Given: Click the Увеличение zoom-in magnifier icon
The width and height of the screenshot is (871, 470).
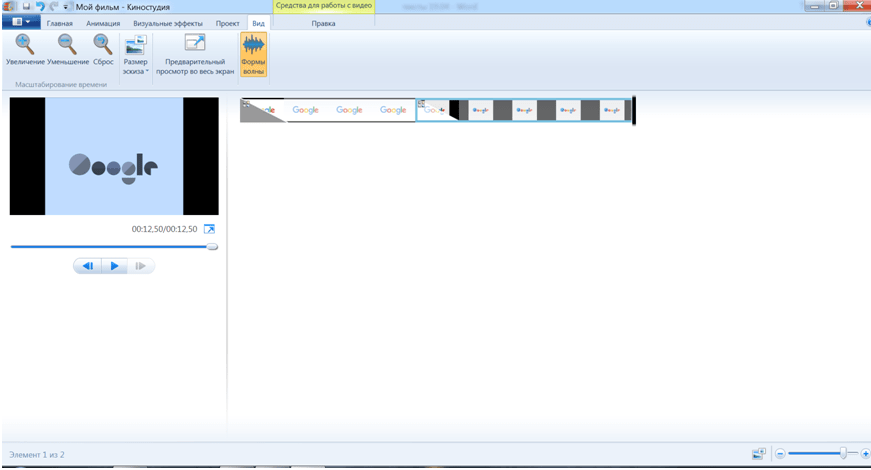Looking at the screenshot, I should pyautogui.click(x=25, y=44).
